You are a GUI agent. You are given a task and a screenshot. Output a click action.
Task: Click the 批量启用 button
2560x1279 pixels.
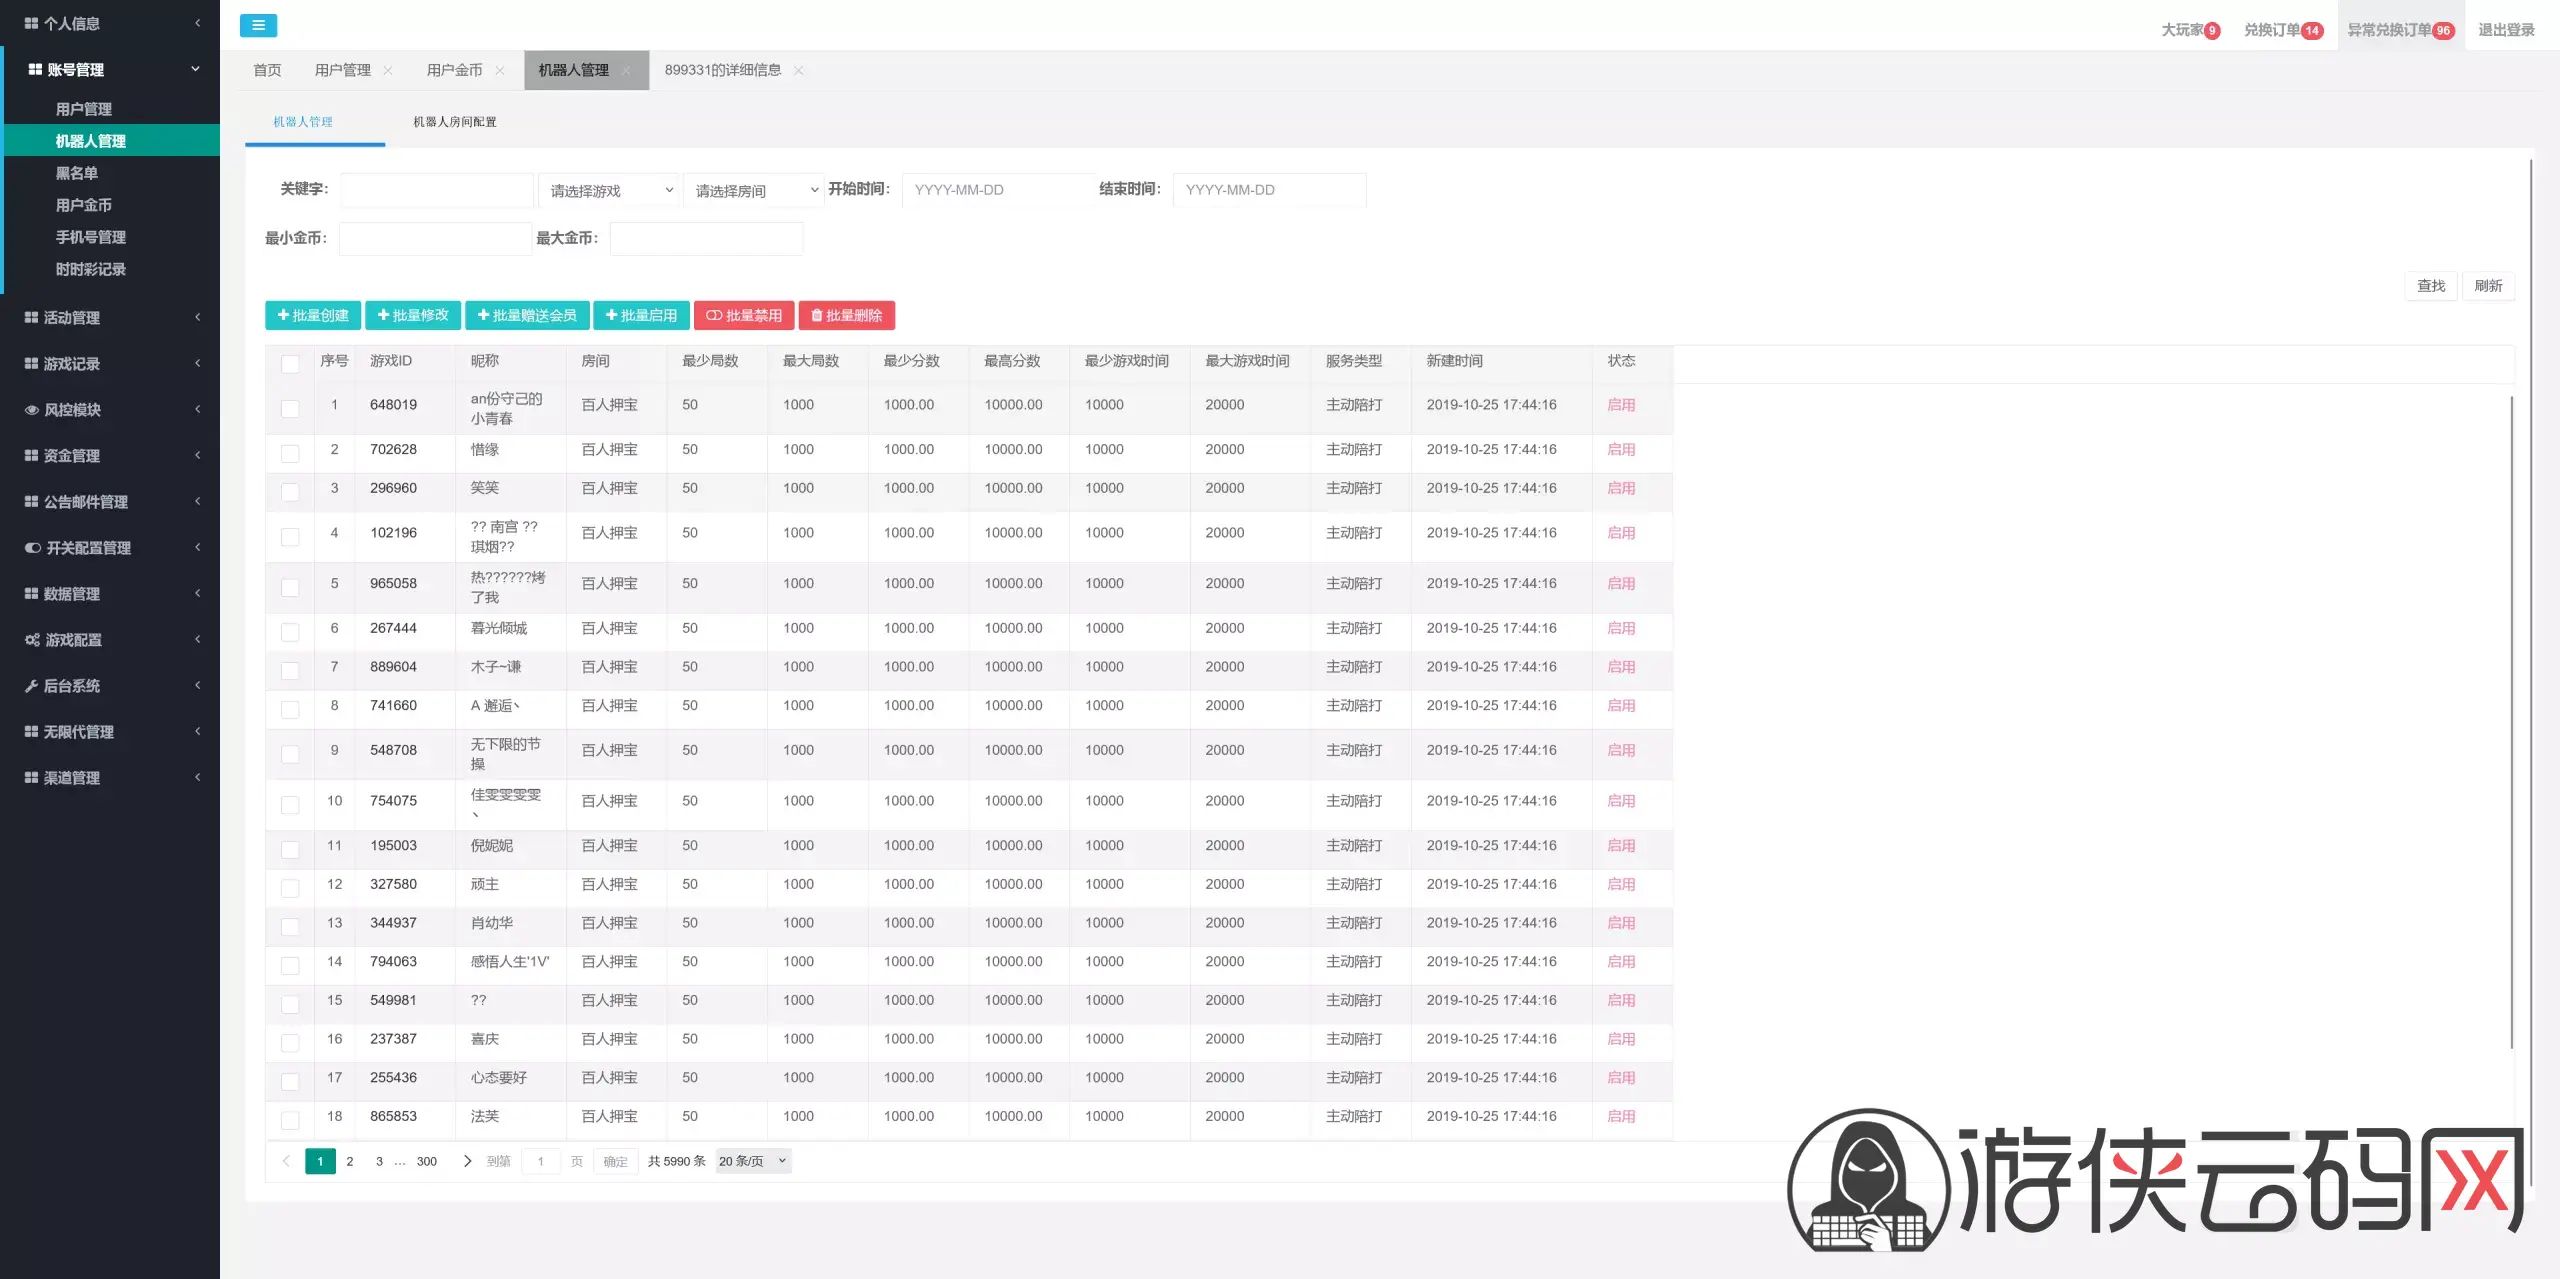point(641,315)
